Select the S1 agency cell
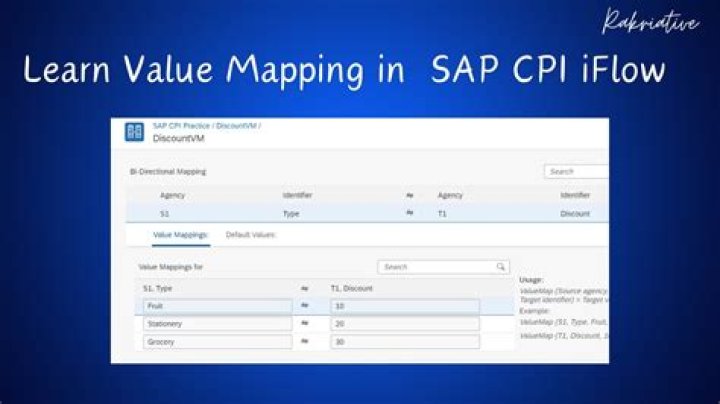Screen dimensions: 720x404 tap(164, 214)
